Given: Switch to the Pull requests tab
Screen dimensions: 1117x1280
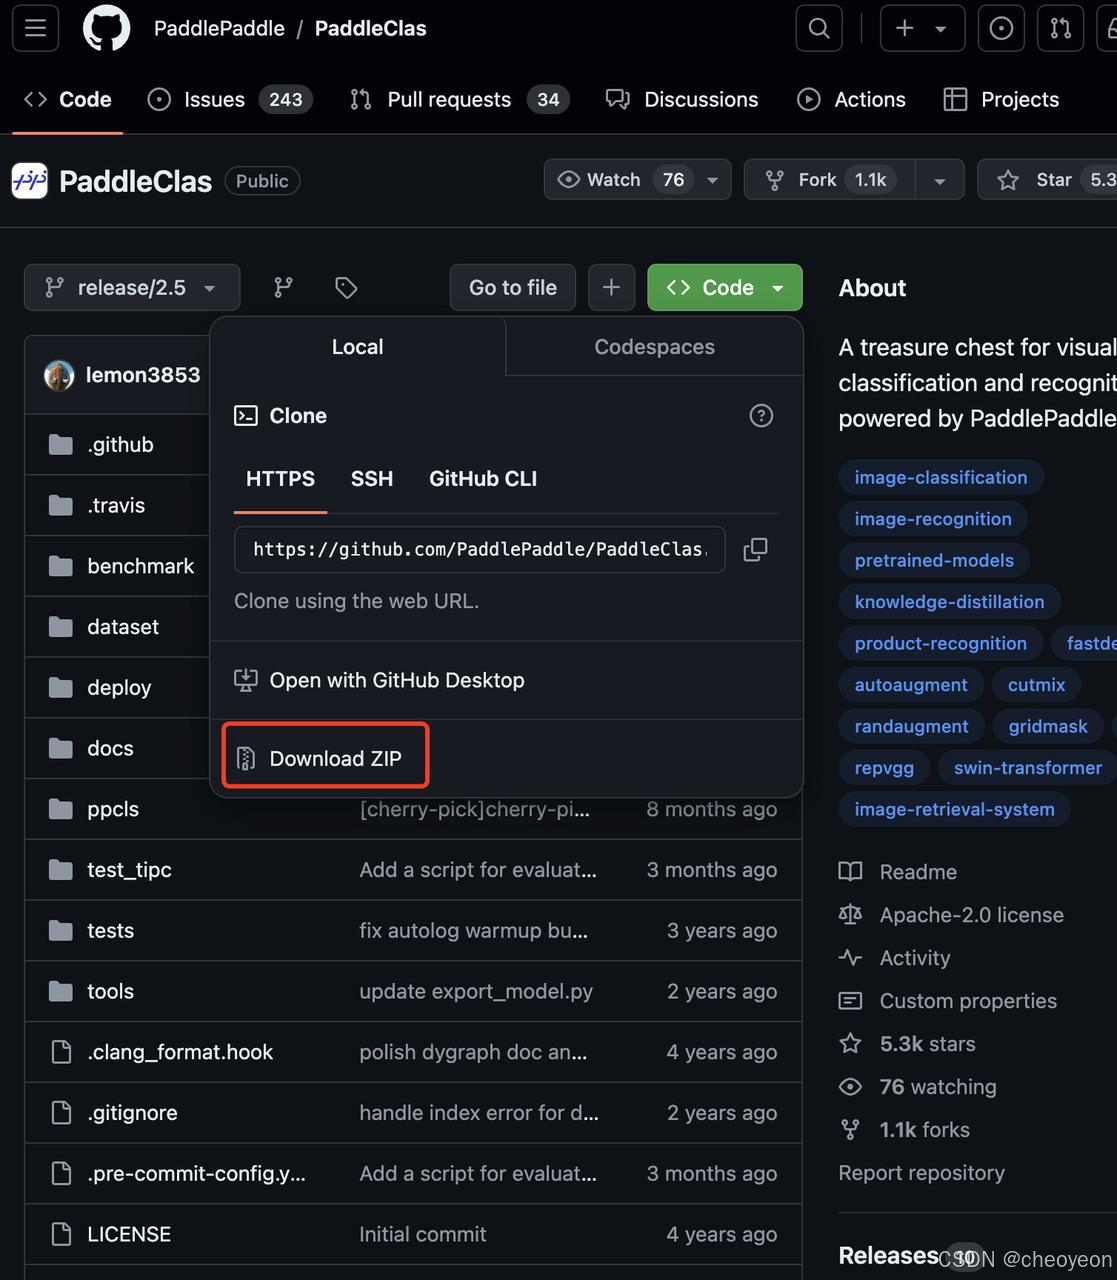Looking at the screenshot, I should (459, 99).
